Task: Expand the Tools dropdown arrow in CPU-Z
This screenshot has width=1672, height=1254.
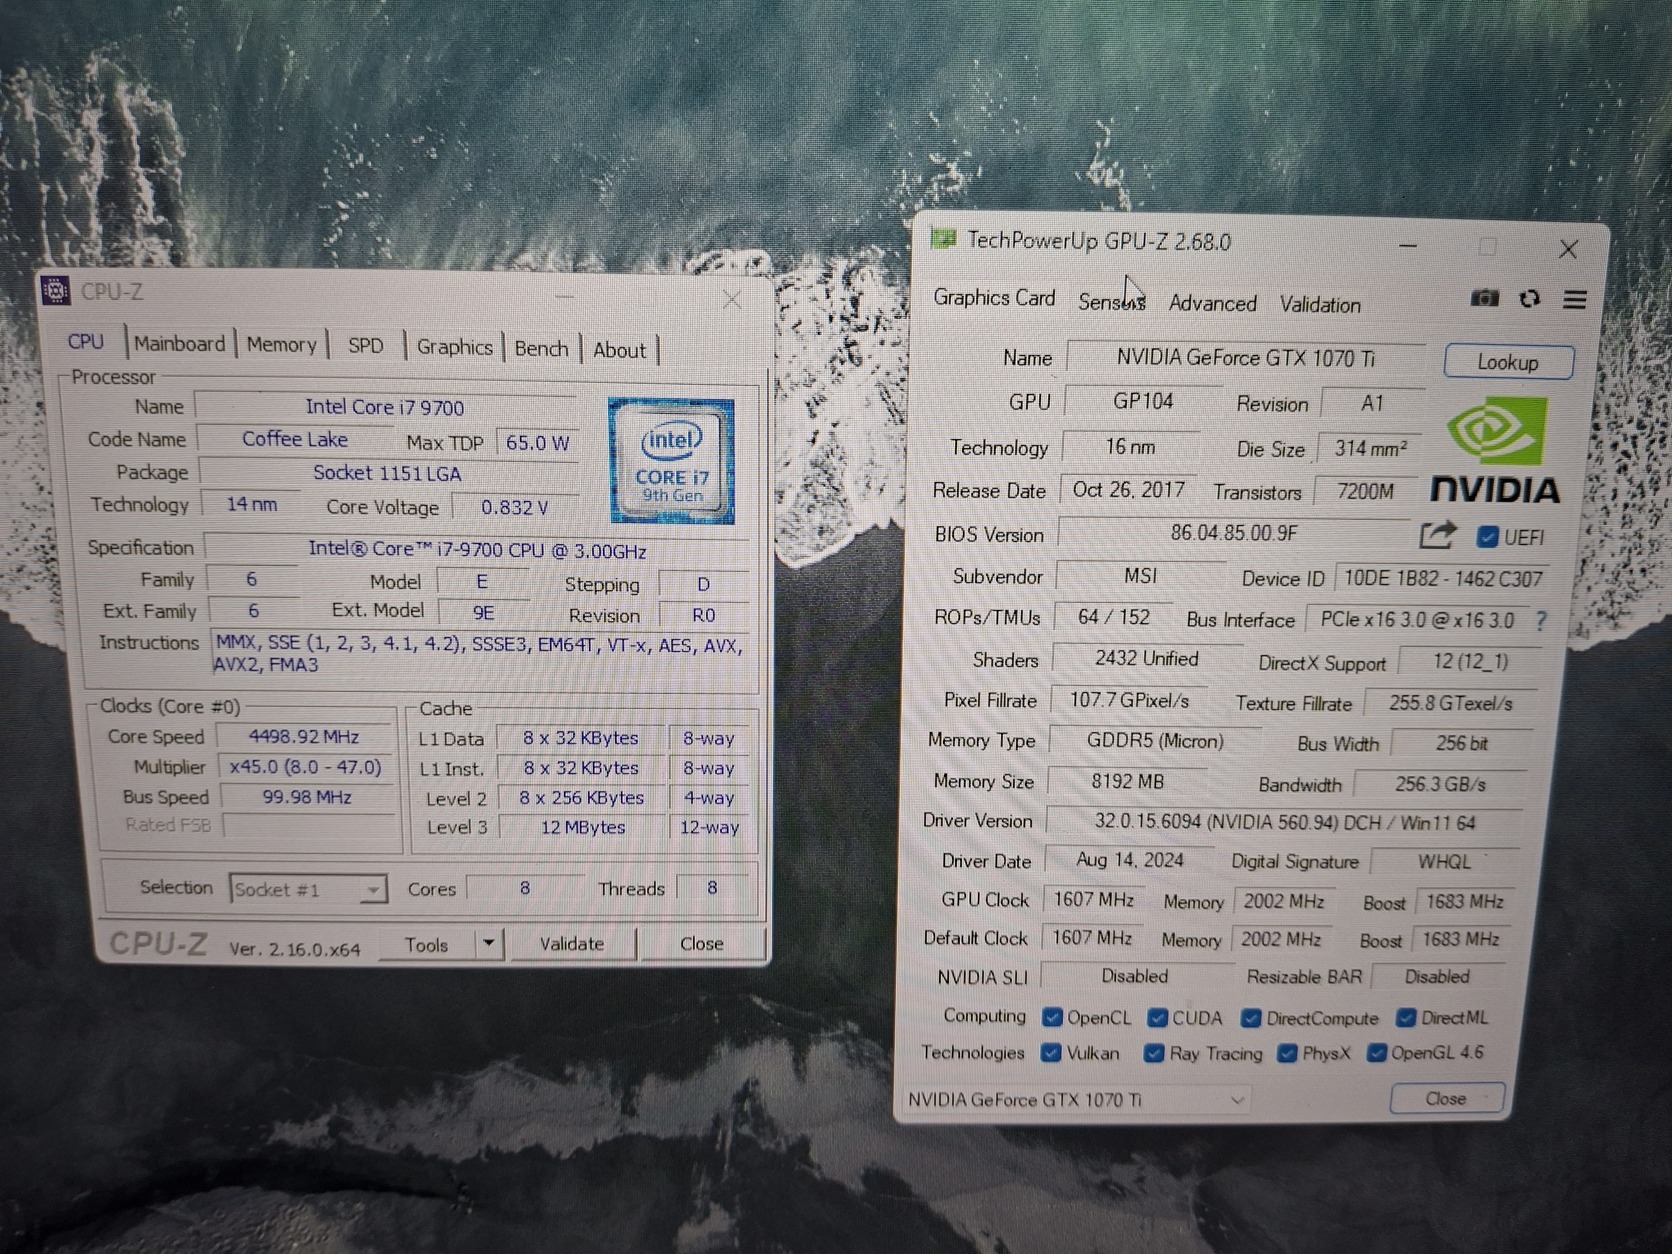Action: coord(489,943)
